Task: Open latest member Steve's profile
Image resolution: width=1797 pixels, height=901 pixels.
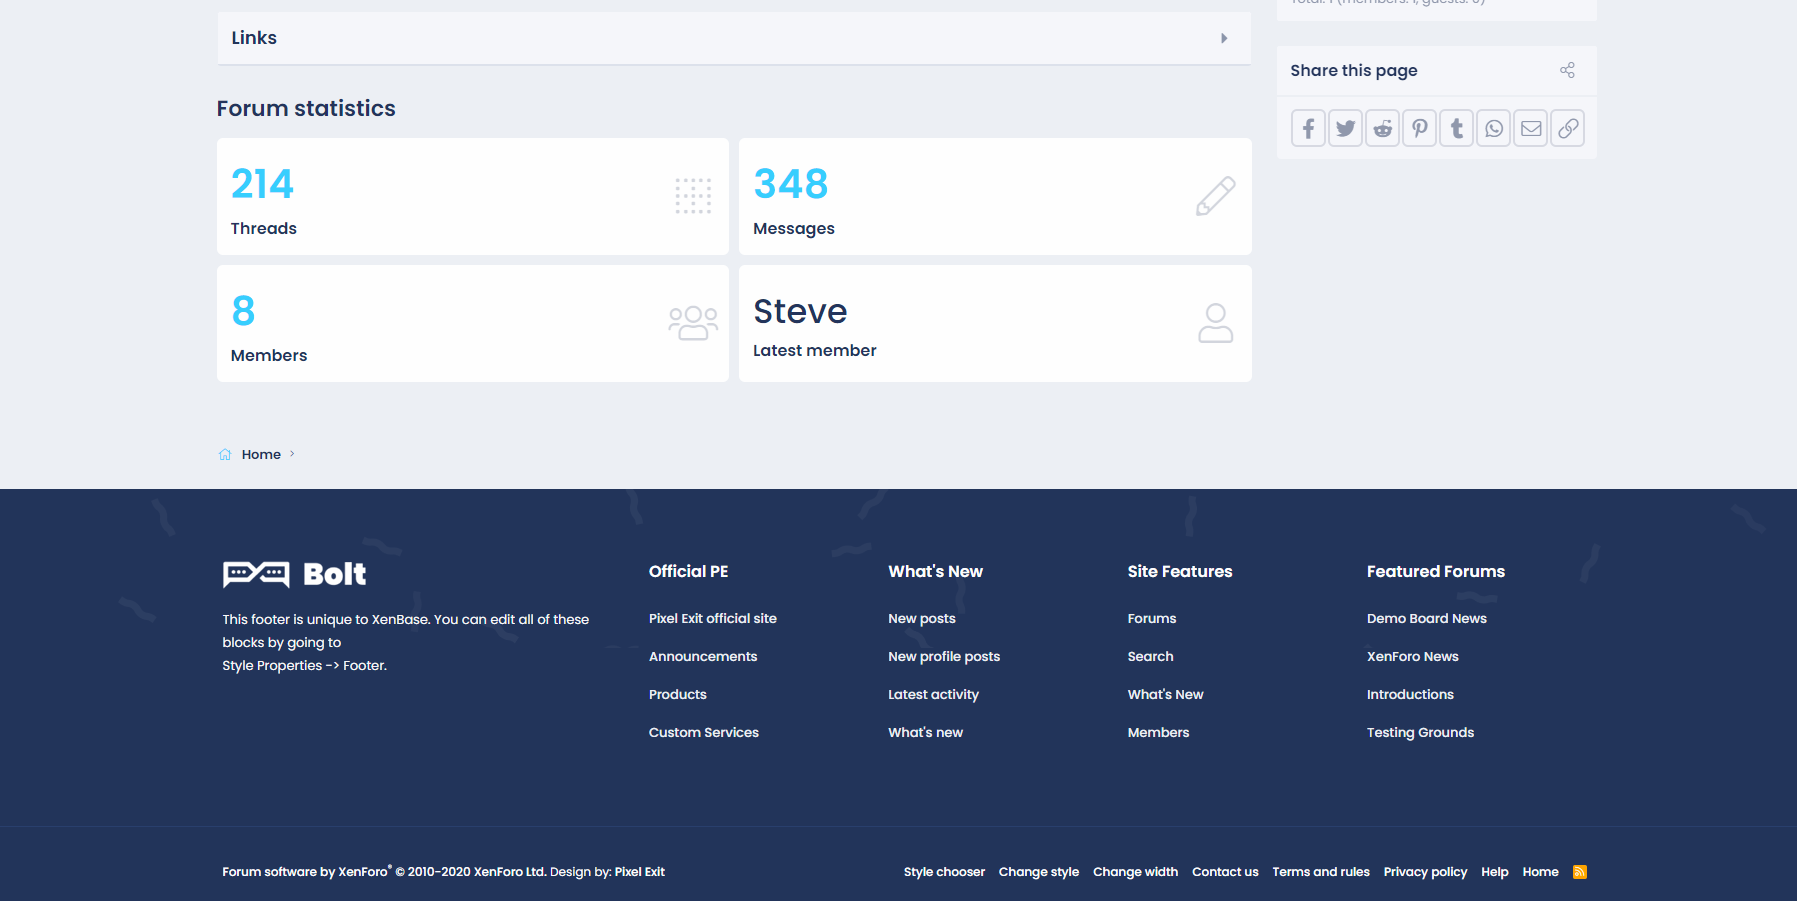Action: (x=800, y=312)
